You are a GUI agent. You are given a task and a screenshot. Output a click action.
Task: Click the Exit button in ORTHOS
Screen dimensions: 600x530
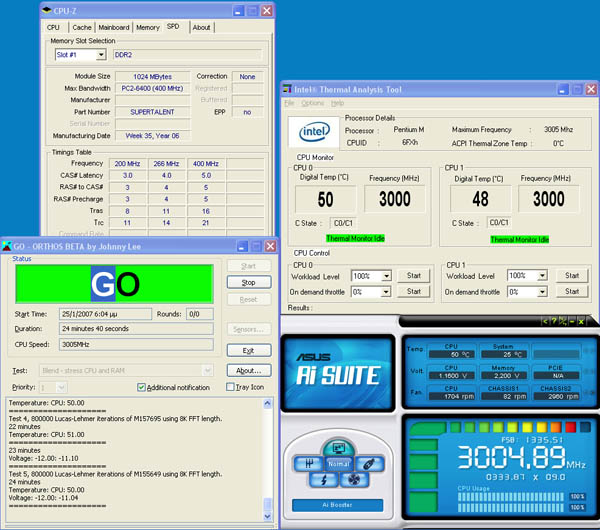point(249,350)
